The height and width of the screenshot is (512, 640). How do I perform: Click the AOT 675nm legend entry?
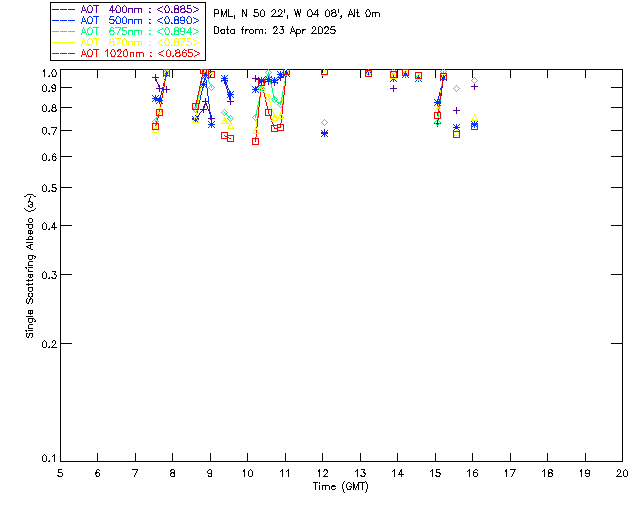tap(126, 31)
